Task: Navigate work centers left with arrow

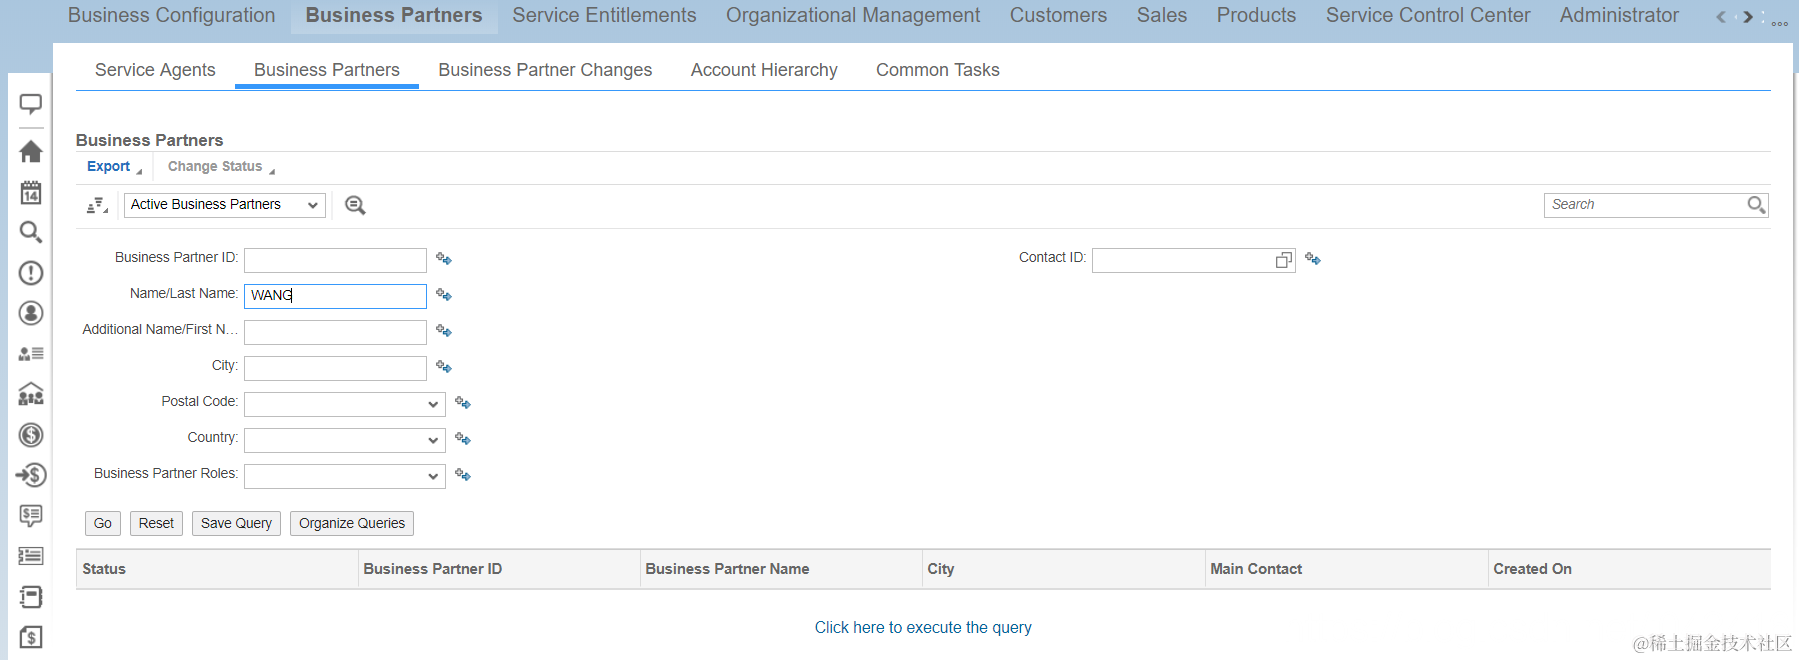Action: pos(1721,17)
